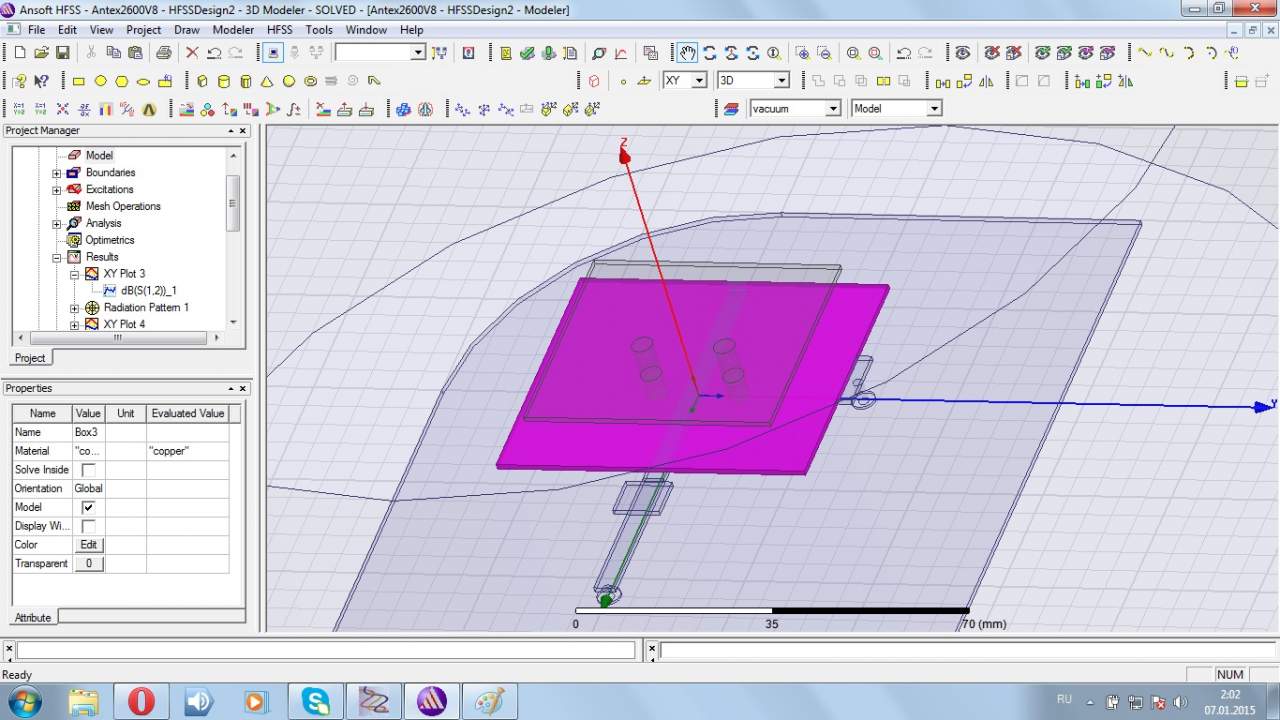Select the Pan hand tool
1280x720 pixels.
click(x=687, y=53)
